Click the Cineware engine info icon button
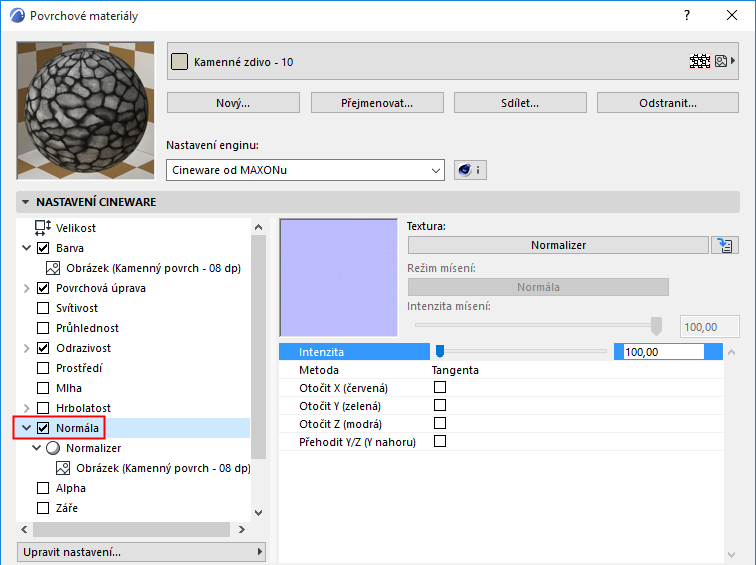Image resolution: width=756 pixels, height=565 pixels. [x=470, y=170]
